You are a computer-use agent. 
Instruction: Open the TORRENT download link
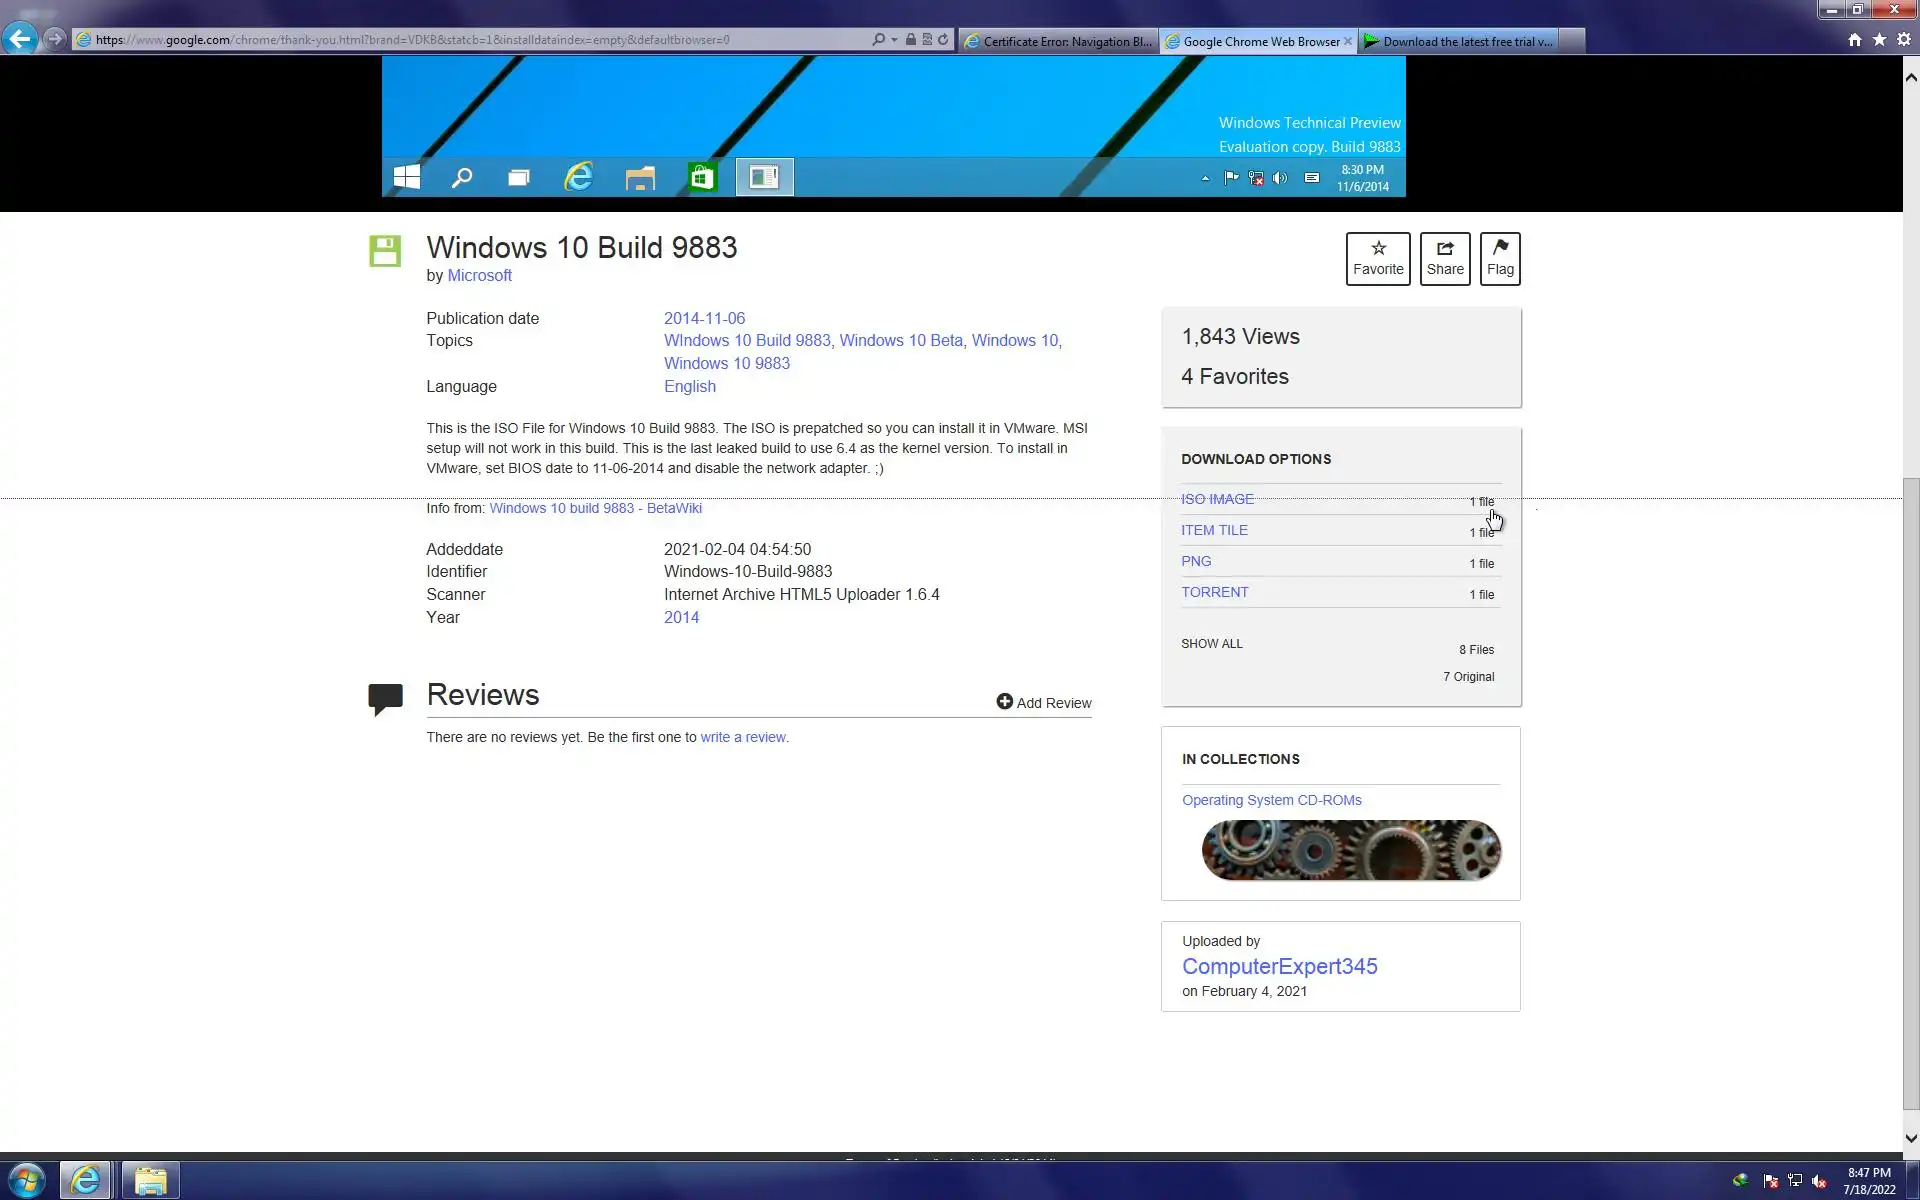point(1214,592)
